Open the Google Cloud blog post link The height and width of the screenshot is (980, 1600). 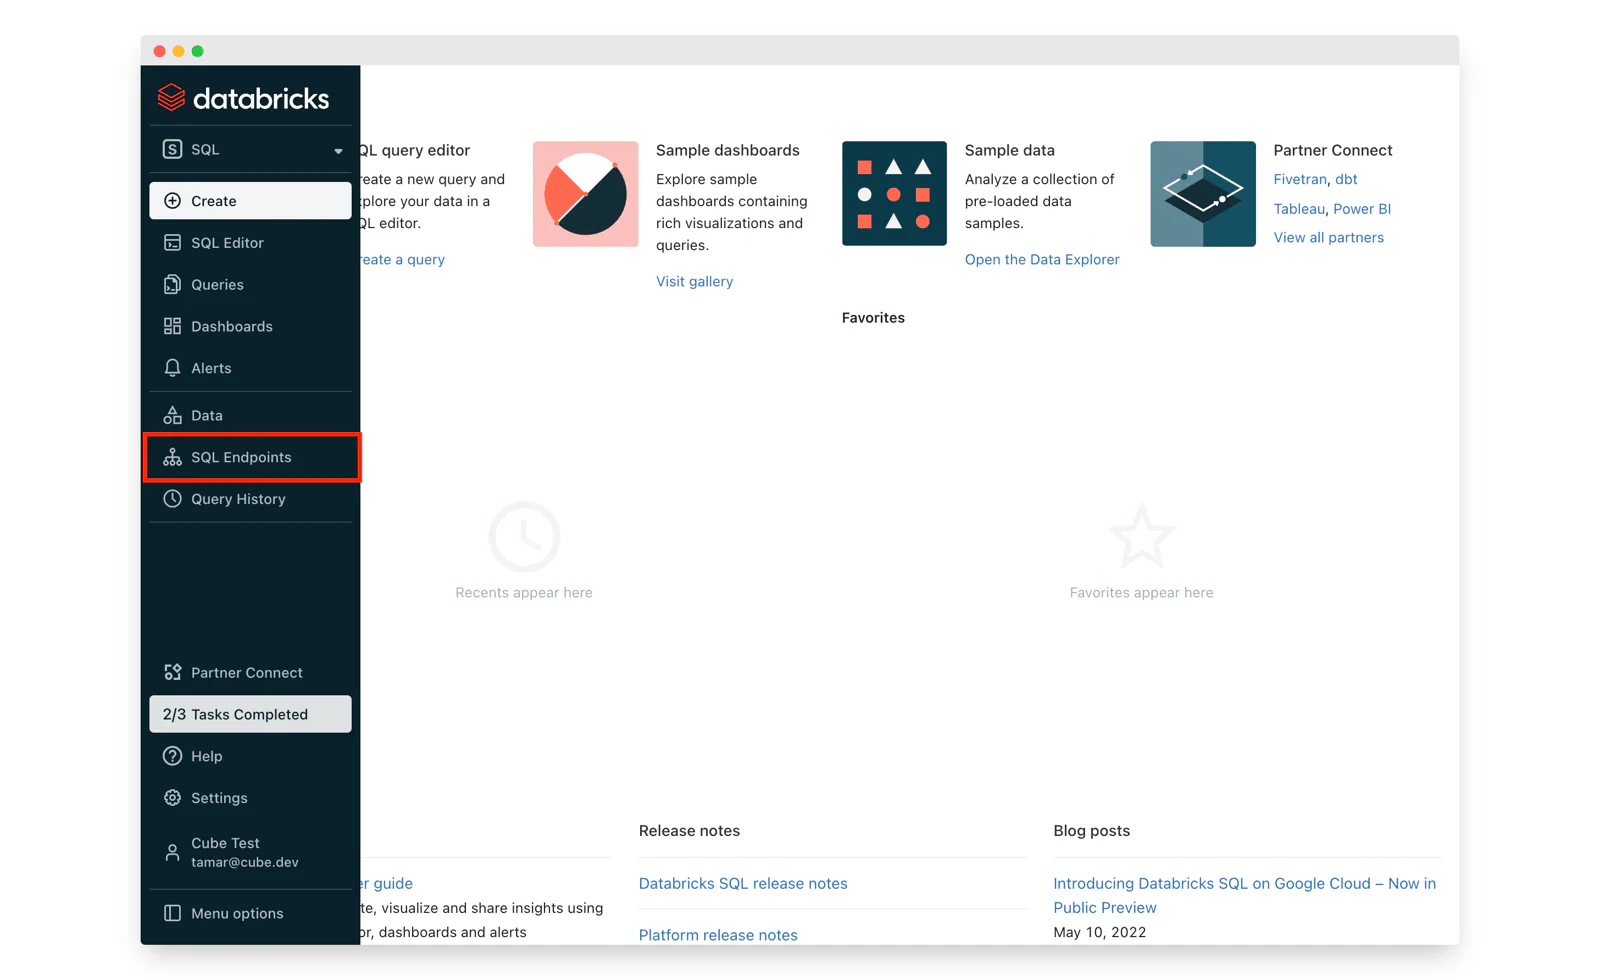(x=1245, y=896)
